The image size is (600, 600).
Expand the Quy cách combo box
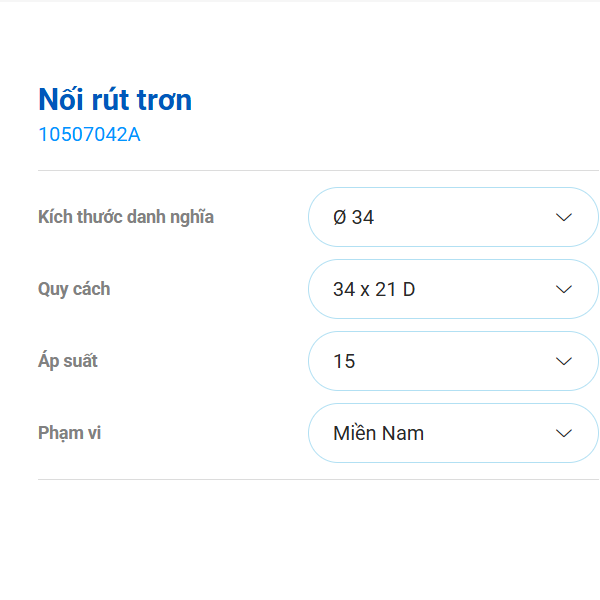point(452,289)
